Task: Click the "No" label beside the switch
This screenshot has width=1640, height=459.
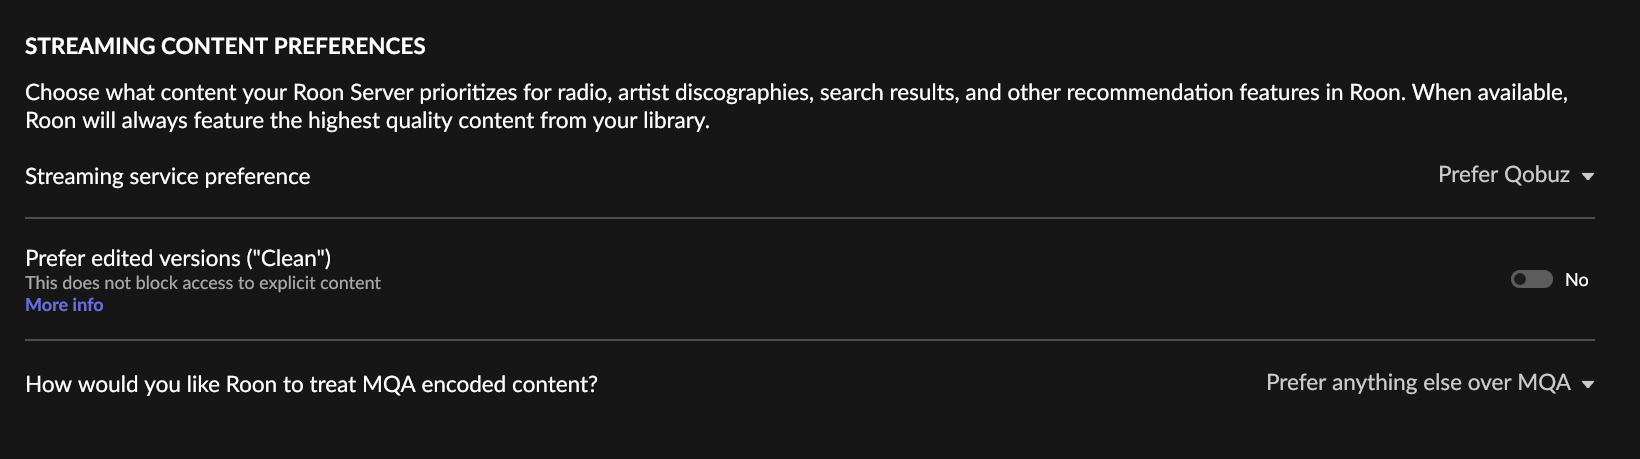Action: [1577, 280]
